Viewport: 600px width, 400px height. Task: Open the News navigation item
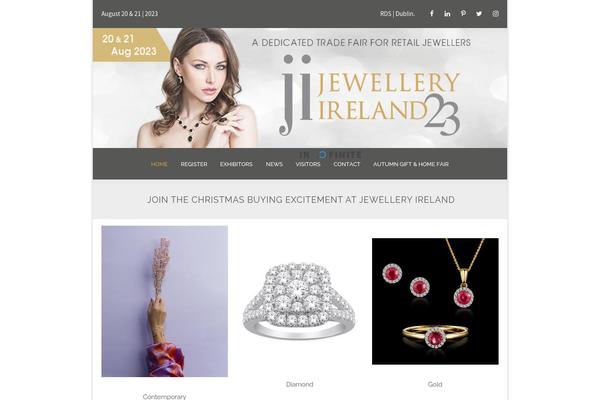click(x=274, y=164)
